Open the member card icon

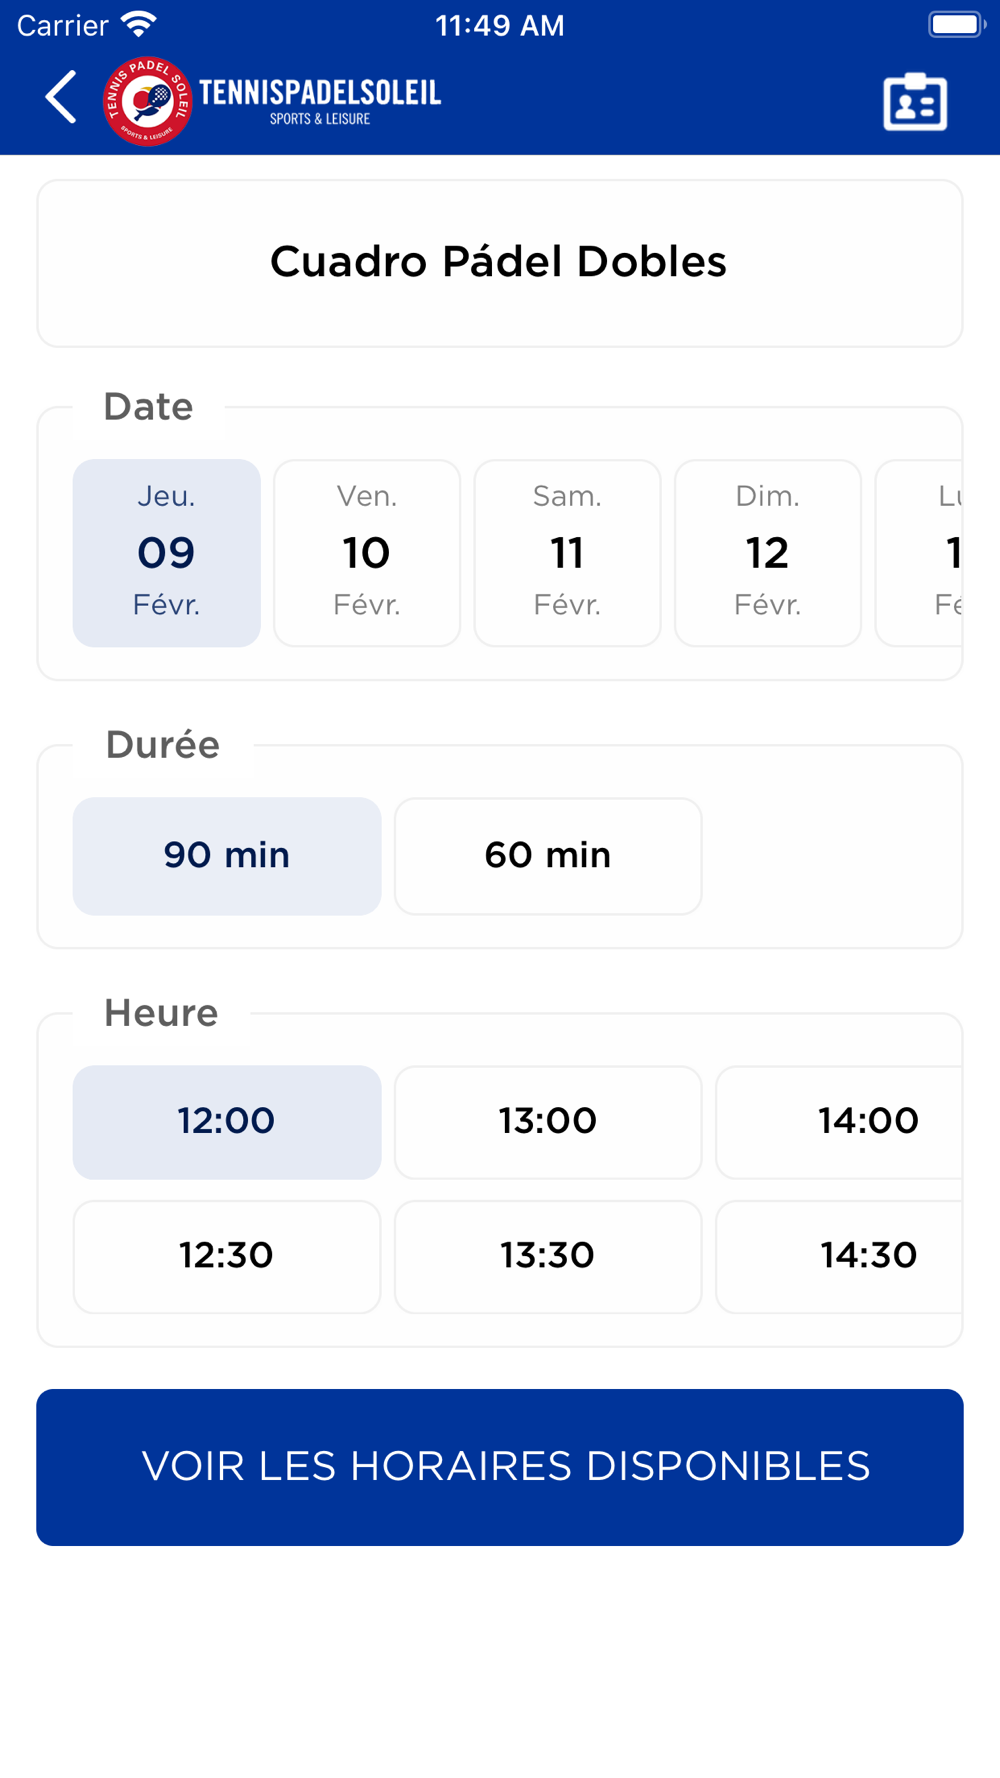pos(914,101)
